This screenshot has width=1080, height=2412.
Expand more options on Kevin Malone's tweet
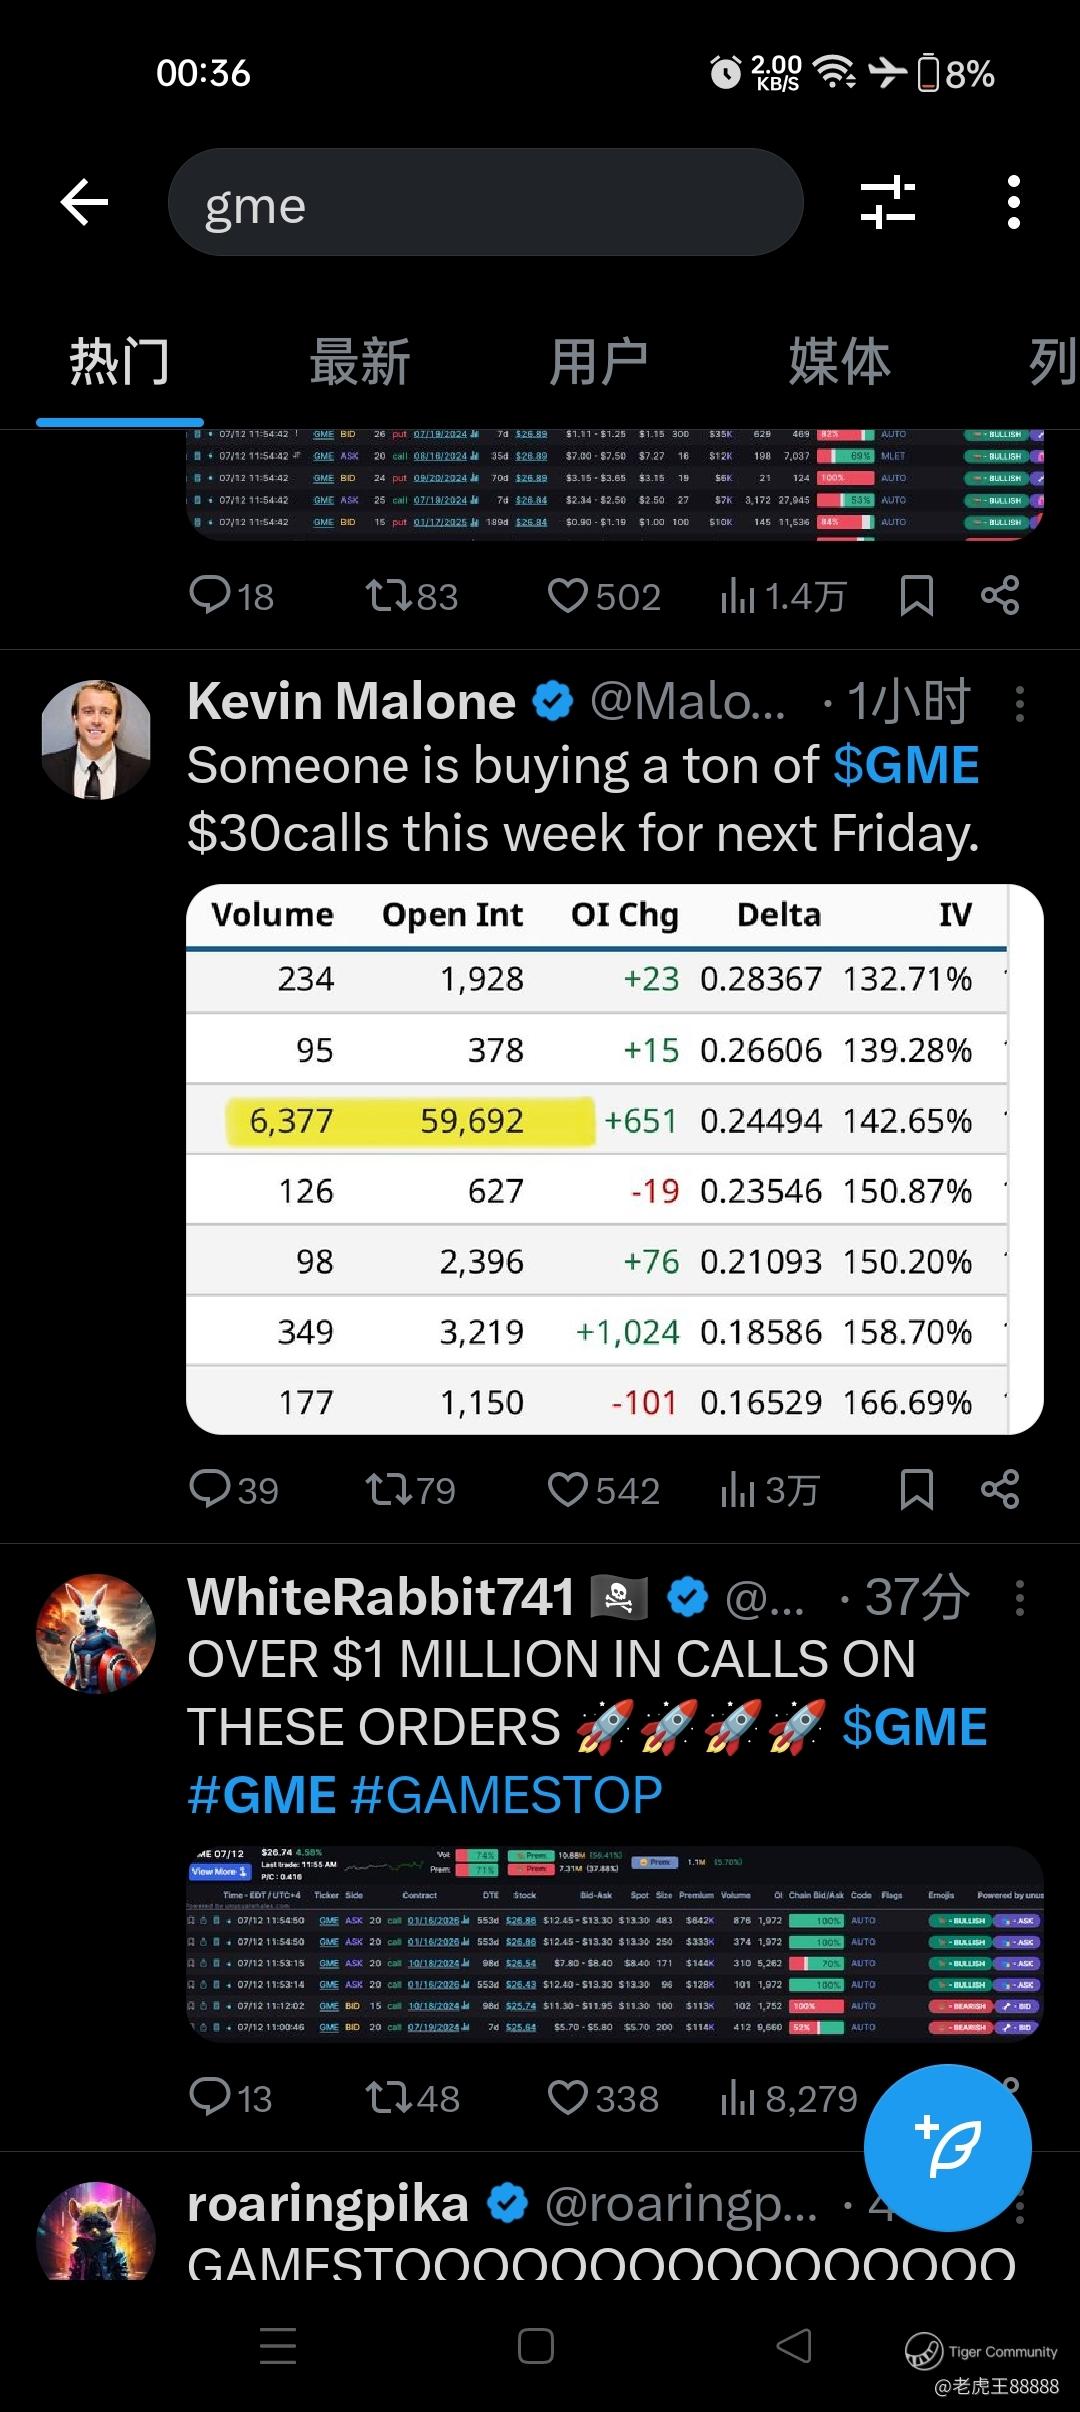[1019, 704]
